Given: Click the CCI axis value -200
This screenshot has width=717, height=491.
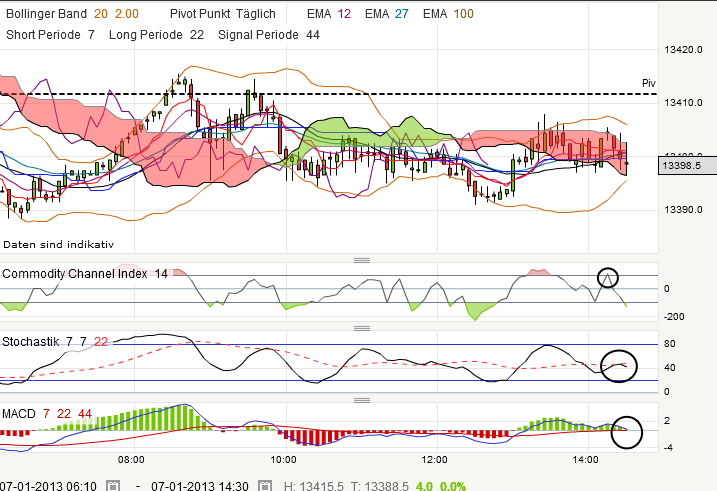Looking at the screenshot, I should coord(674,316).
